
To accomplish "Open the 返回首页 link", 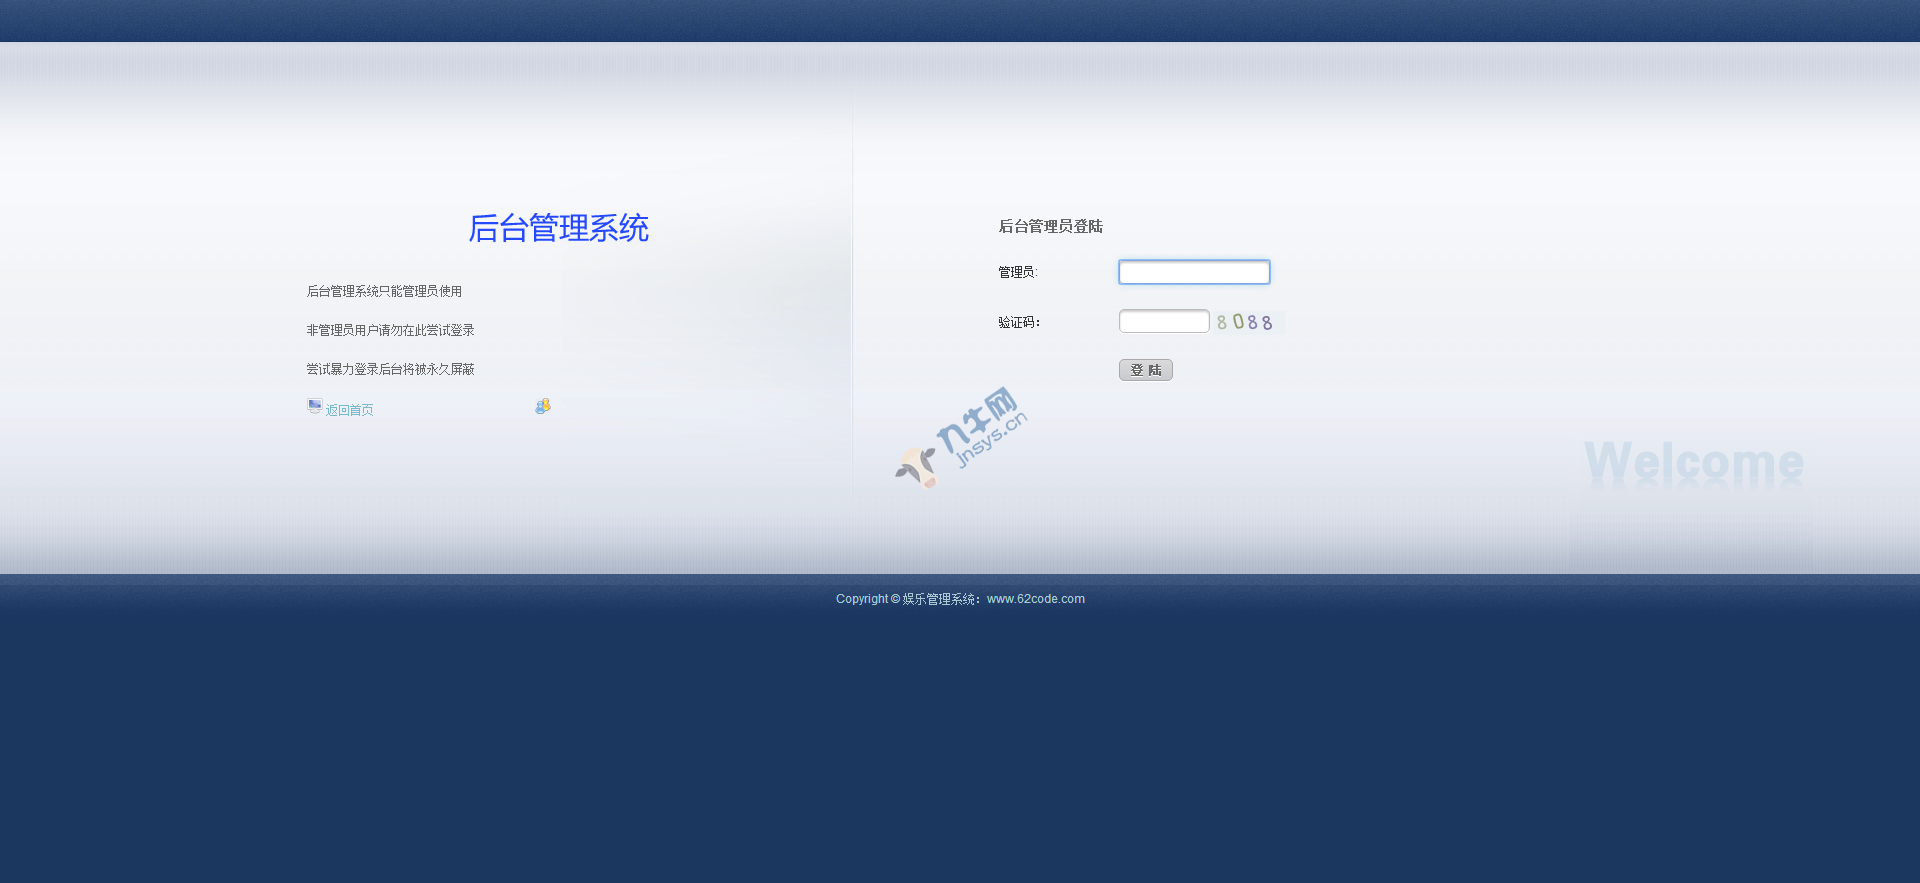I will [349, 410].
